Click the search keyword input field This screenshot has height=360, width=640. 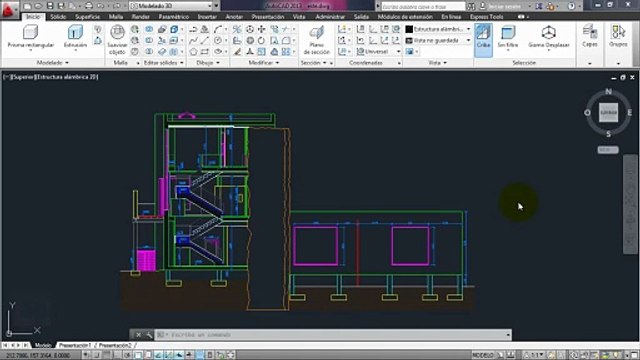coord(423,6)
